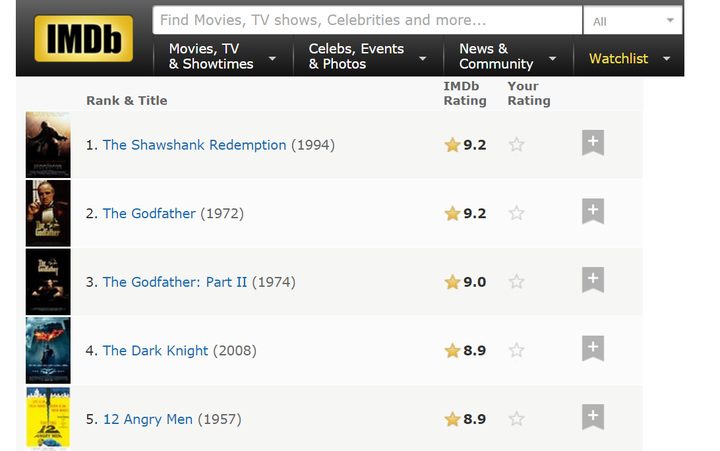
Task: Add The Godfather: Part II to watchlist
Action: coord(593,280)
